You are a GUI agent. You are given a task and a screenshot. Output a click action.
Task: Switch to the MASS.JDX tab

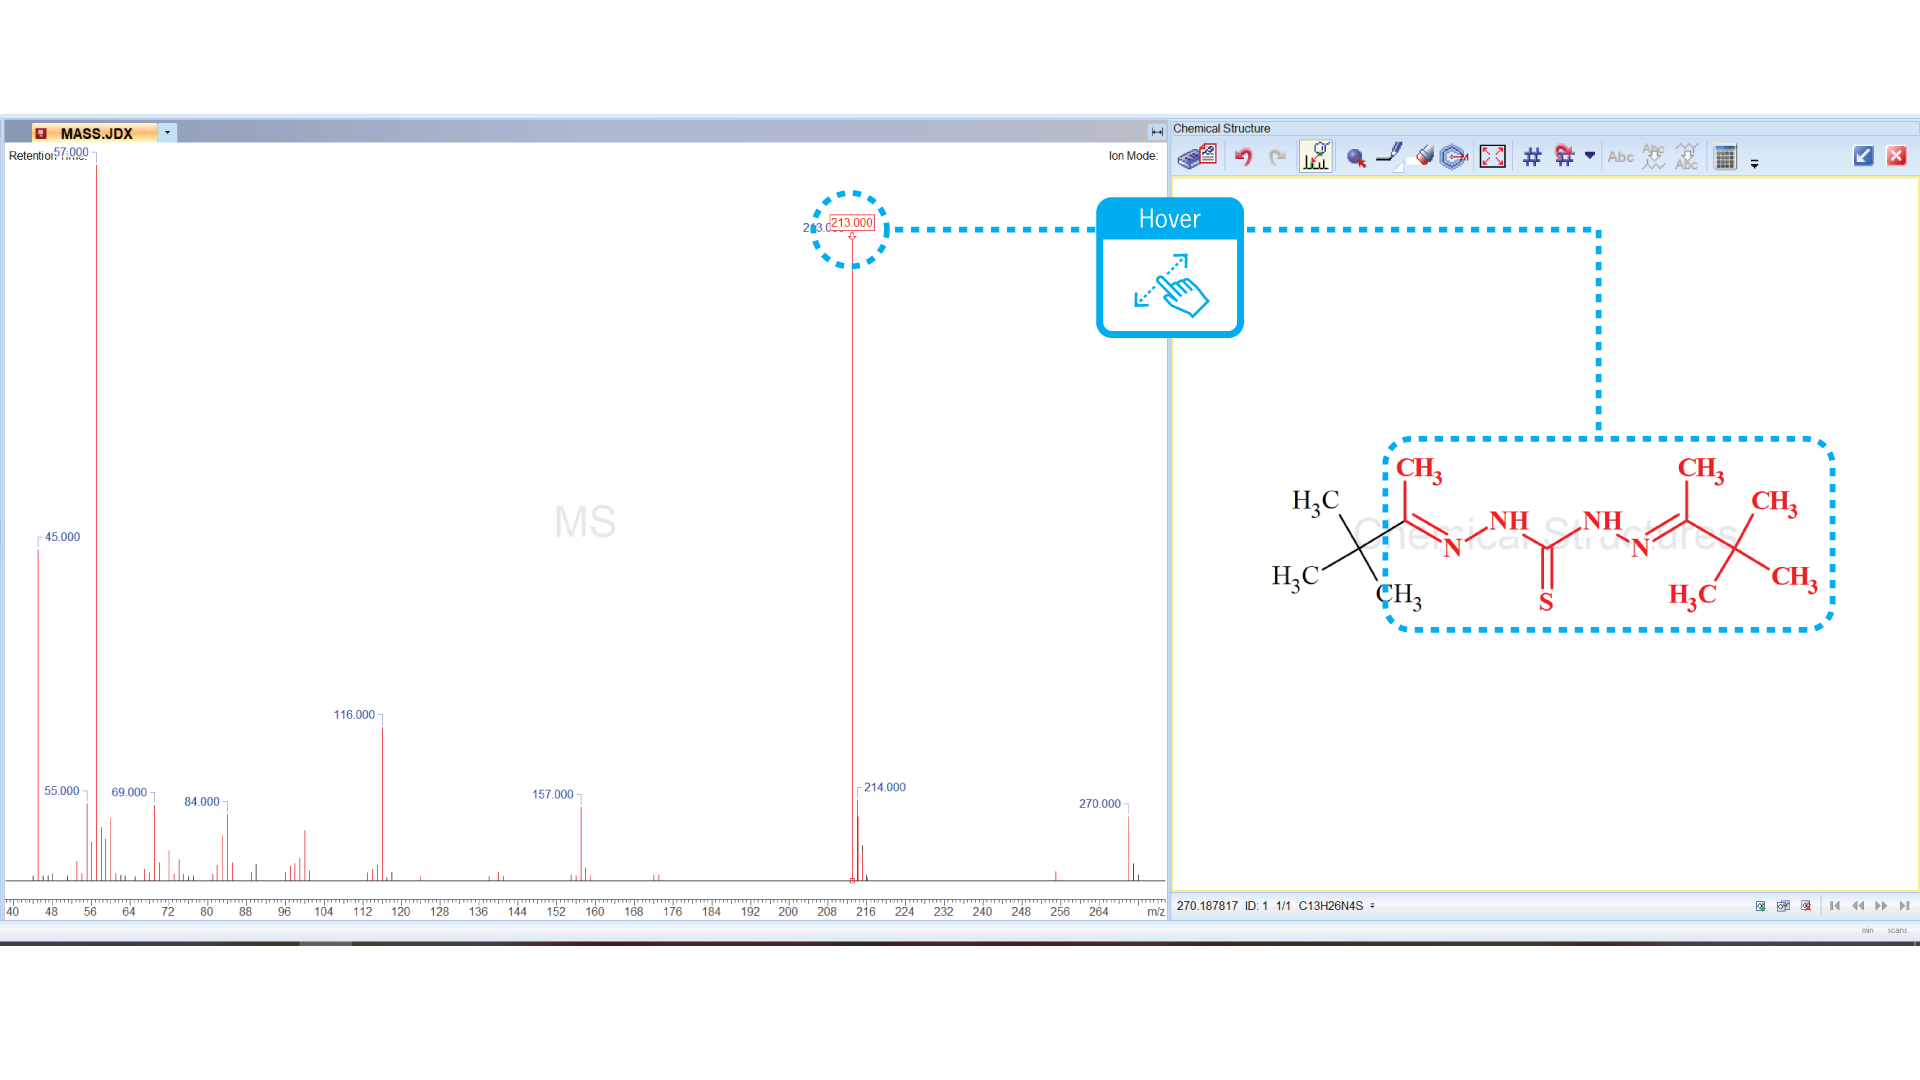click(95, 132)
